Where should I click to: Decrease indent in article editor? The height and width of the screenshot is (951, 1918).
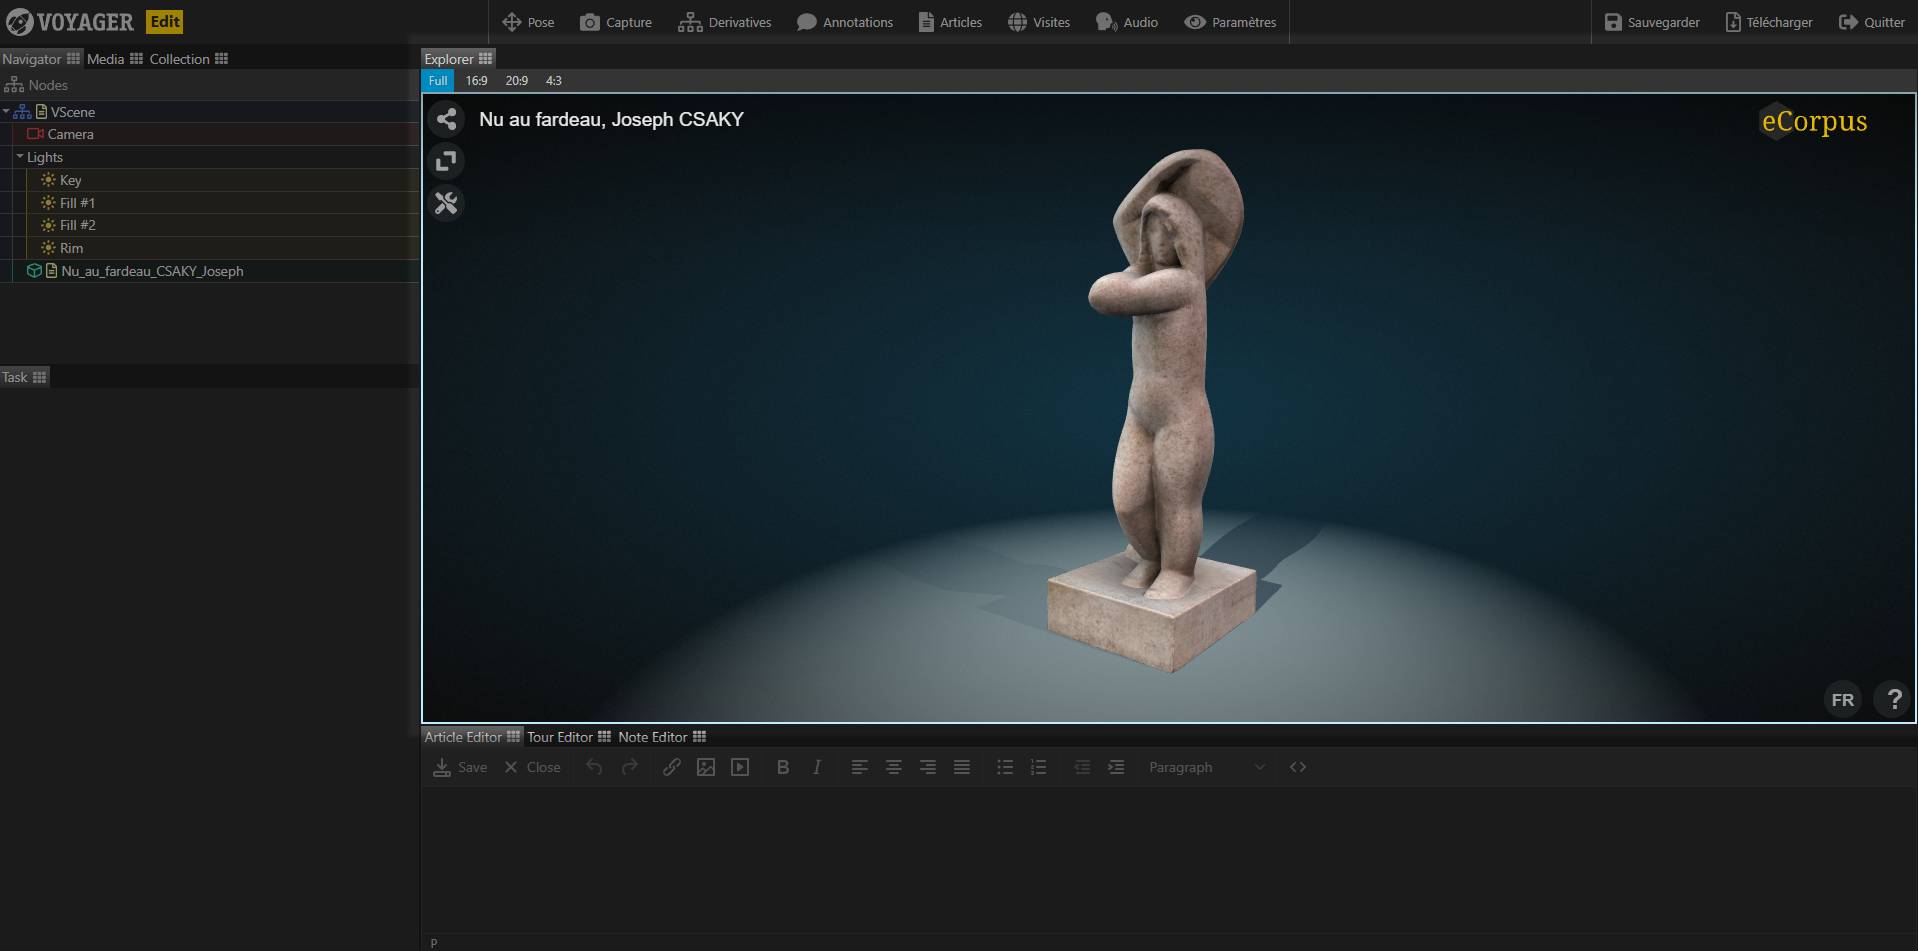(x=1082, y=767)
